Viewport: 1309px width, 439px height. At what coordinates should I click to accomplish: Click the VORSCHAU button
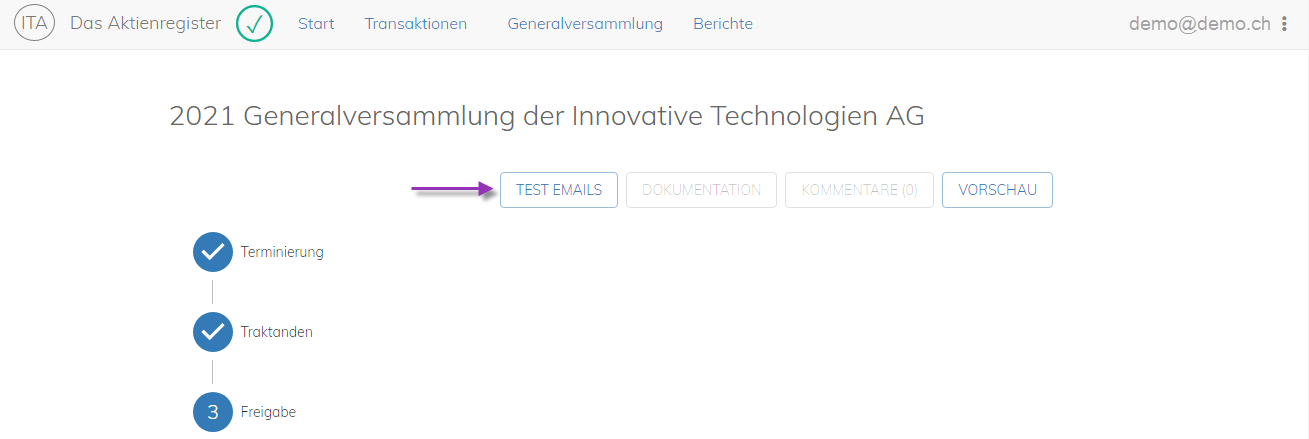tap(997, 190)
